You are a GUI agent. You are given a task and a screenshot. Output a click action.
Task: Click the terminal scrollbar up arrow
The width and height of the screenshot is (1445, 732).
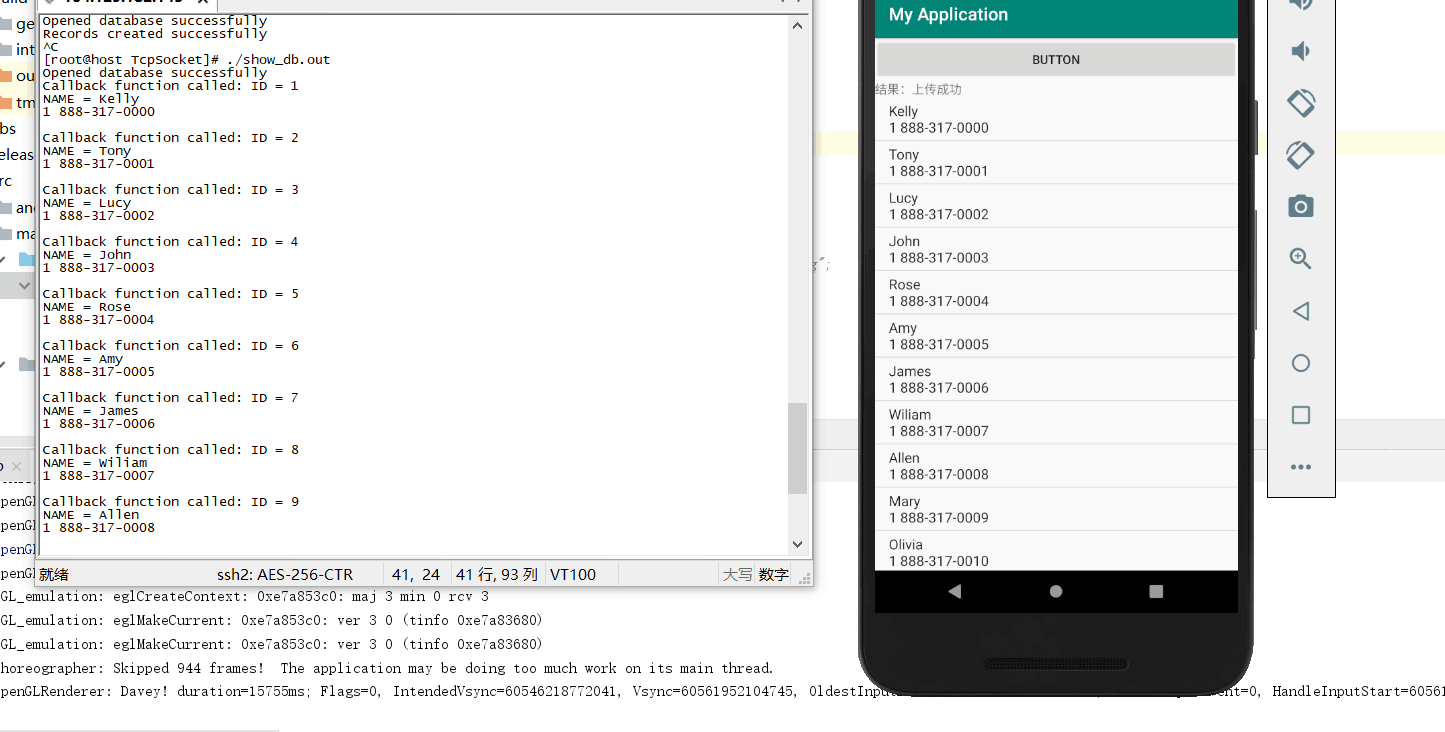pyautogui.click(x=797, y=27)
